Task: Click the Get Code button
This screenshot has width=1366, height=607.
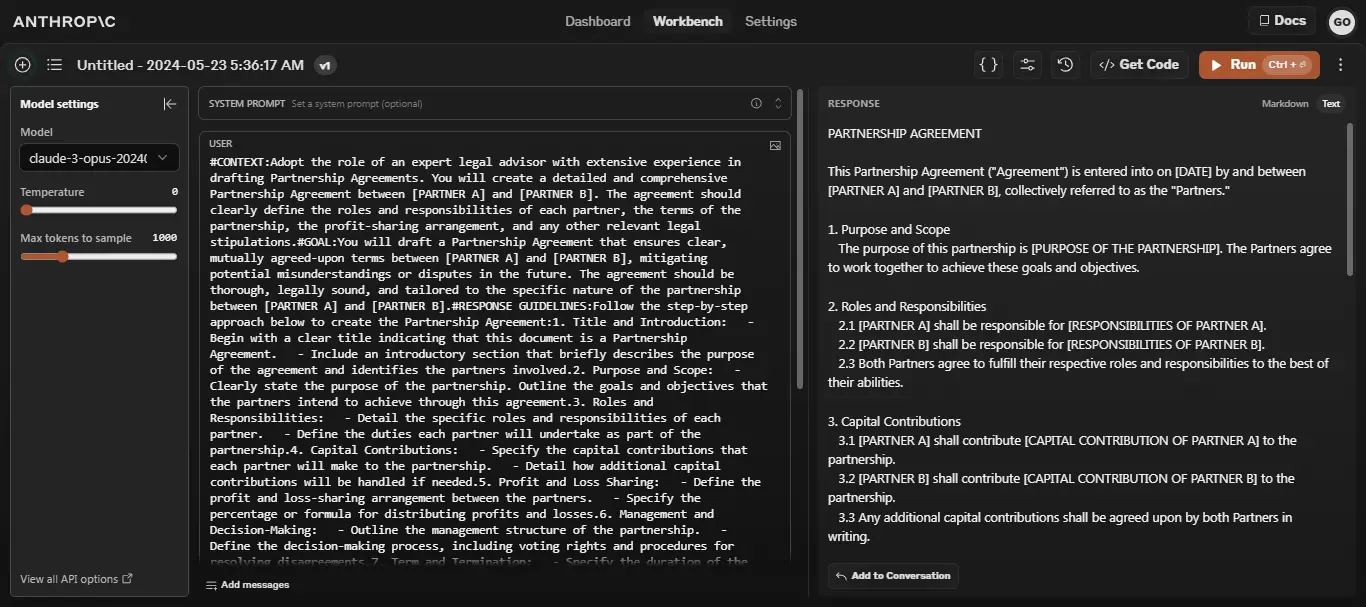Action: [1139, 65]
